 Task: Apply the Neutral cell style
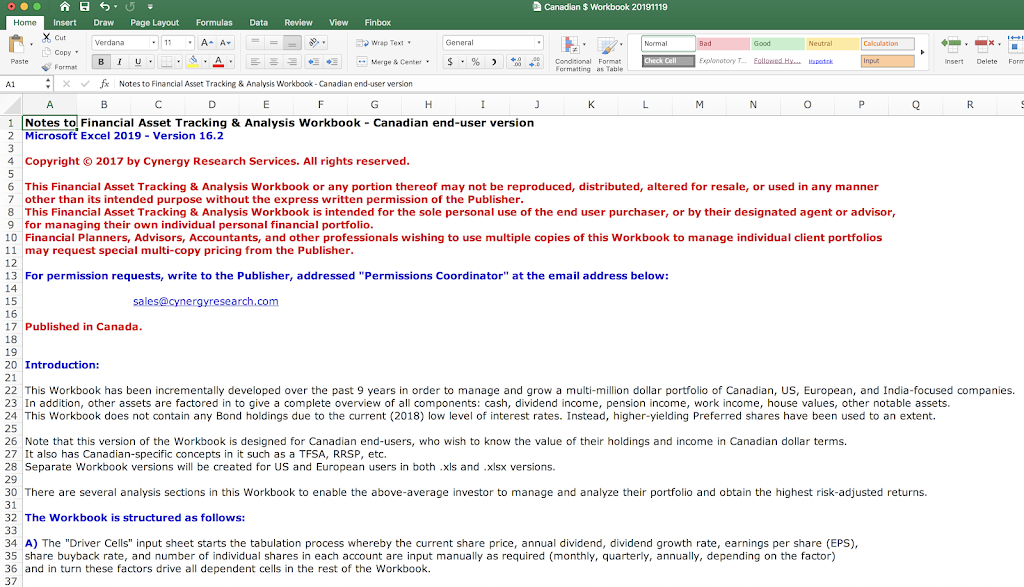pos(832,44)
